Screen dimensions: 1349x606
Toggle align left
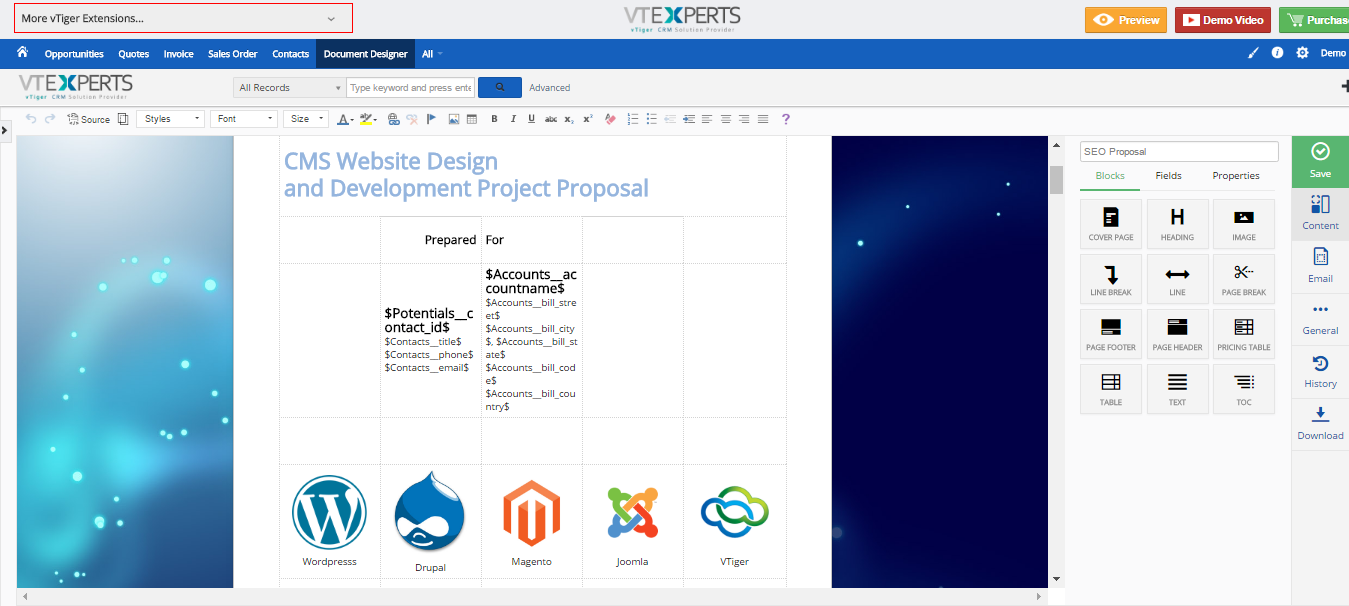click(x=707, y=119)
